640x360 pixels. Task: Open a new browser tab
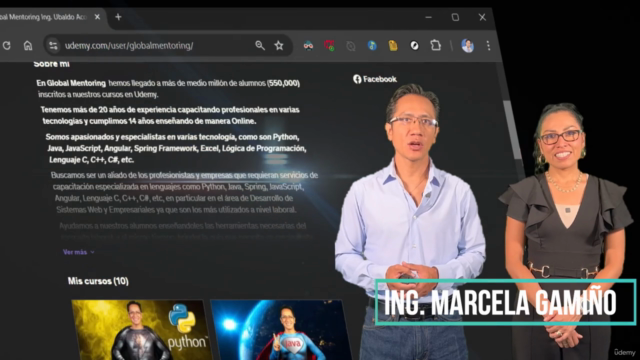pyautogui.click(x=118, y=17)
